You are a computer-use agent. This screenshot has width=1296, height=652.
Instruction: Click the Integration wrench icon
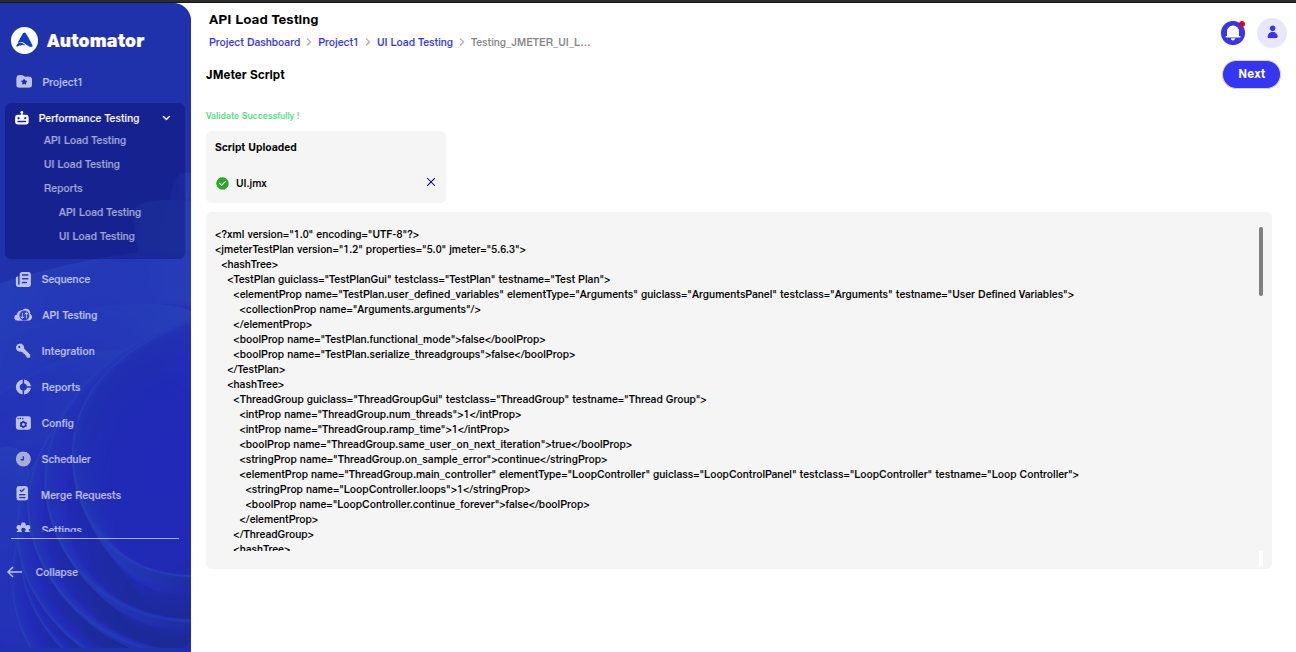point(24,352)
